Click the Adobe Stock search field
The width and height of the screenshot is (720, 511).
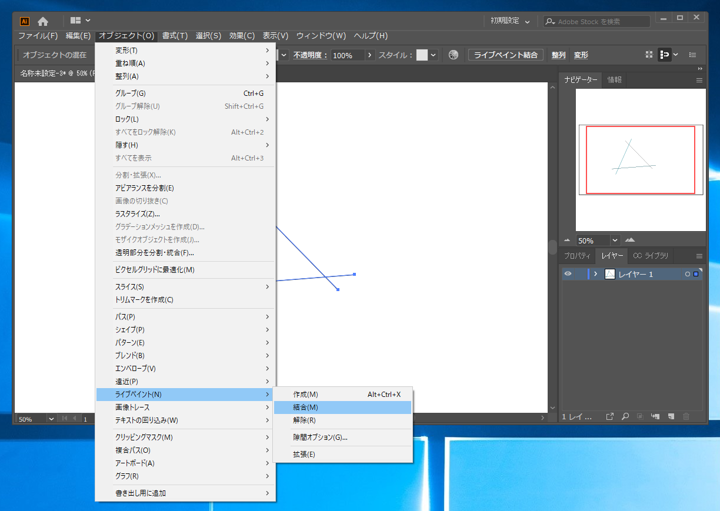pyautogui.click(x=597, y=21)
